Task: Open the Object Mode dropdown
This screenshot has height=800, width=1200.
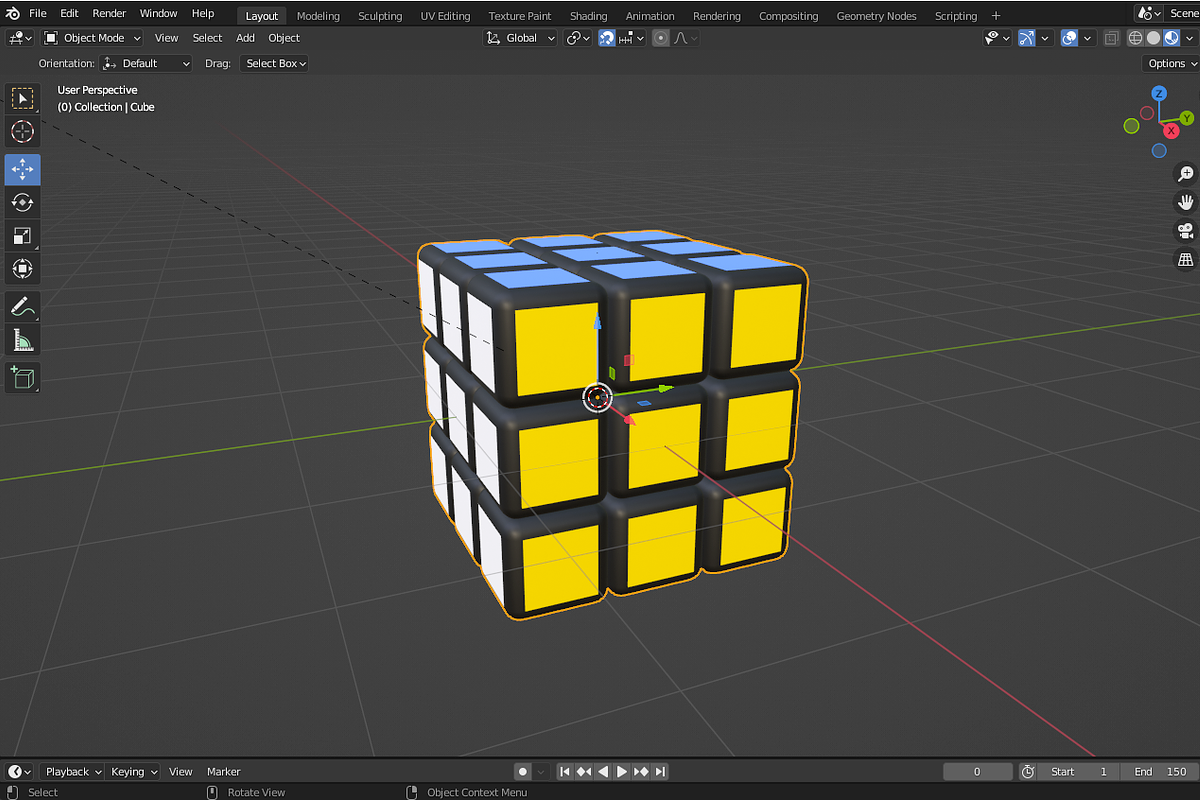Action: pos(93,38)
